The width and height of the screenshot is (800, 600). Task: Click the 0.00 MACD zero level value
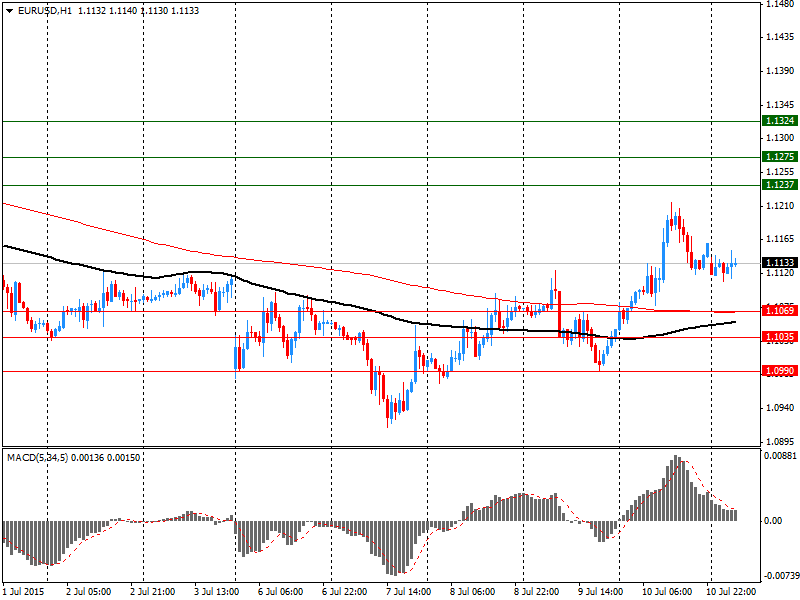pos(773,521)
